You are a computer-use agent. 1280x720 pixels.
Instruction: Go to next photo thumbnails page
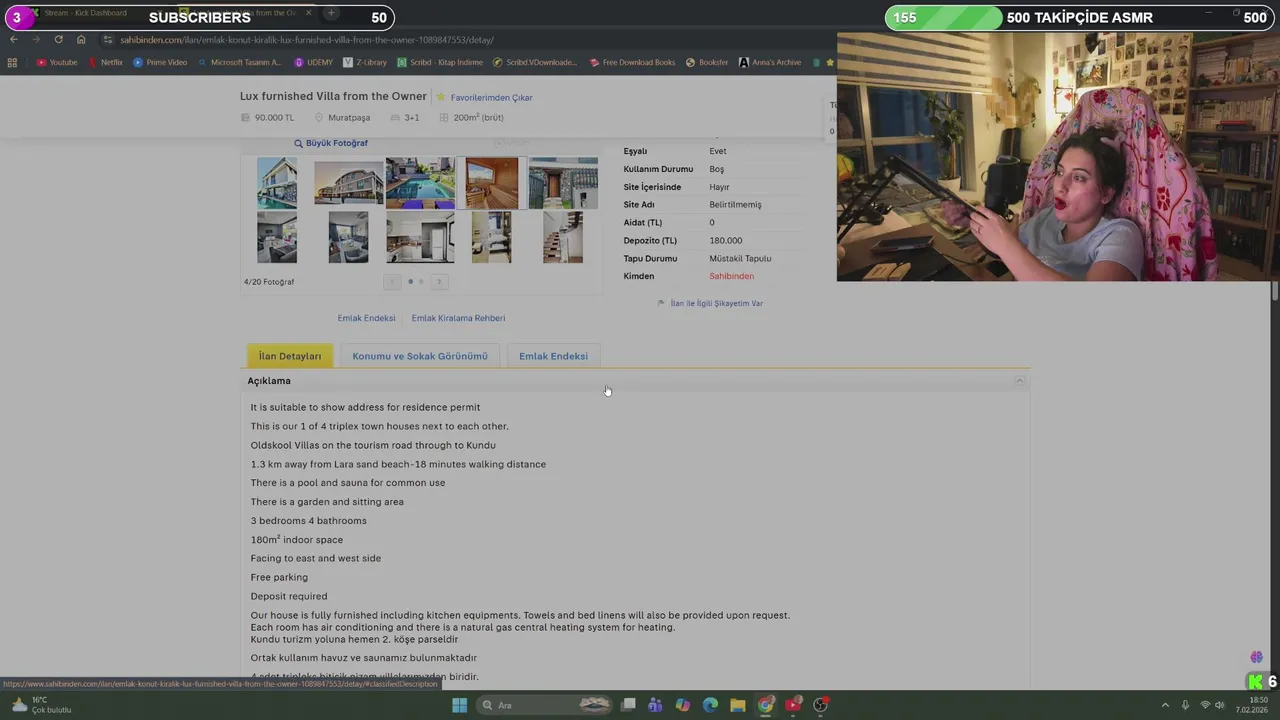[438, 282]
